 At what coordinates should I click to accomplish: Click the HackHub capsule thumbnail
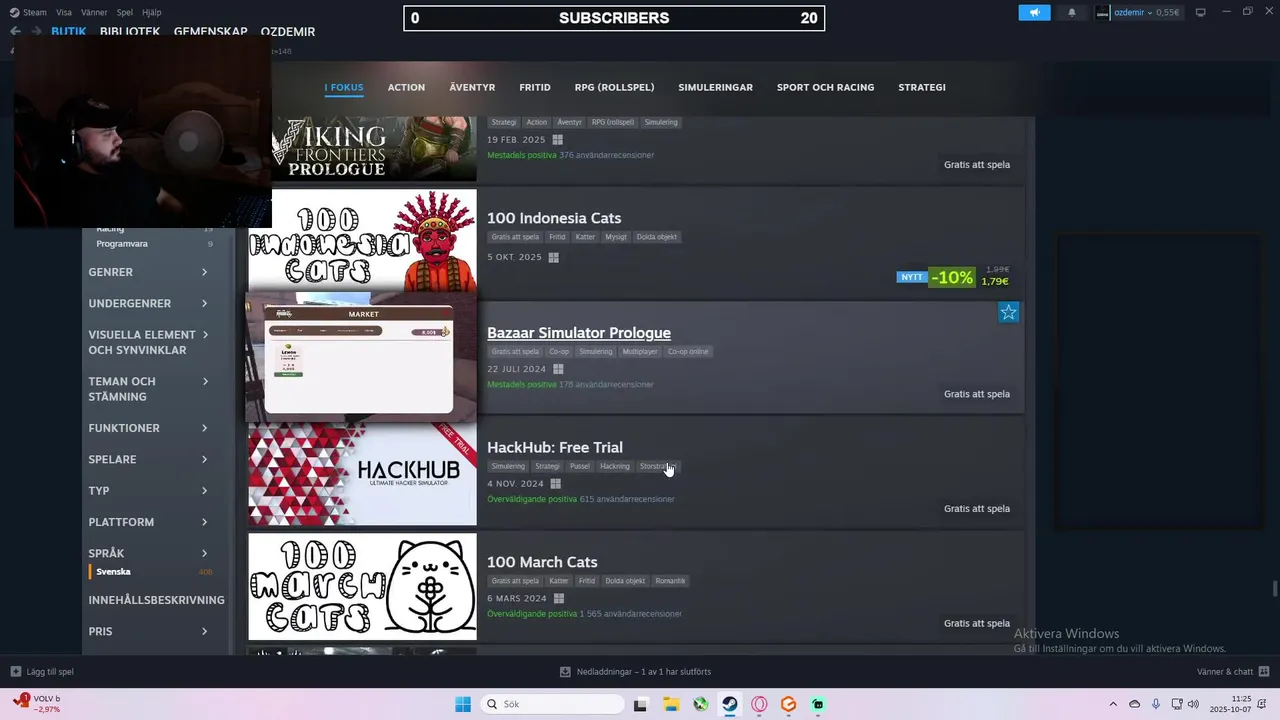pyautogui.click(x=362, y=472)
